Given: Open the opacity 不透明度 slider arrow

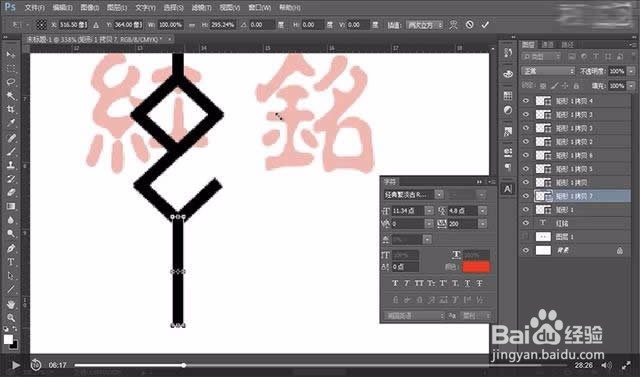Looking at the screenshot, I should pos(631,71).
